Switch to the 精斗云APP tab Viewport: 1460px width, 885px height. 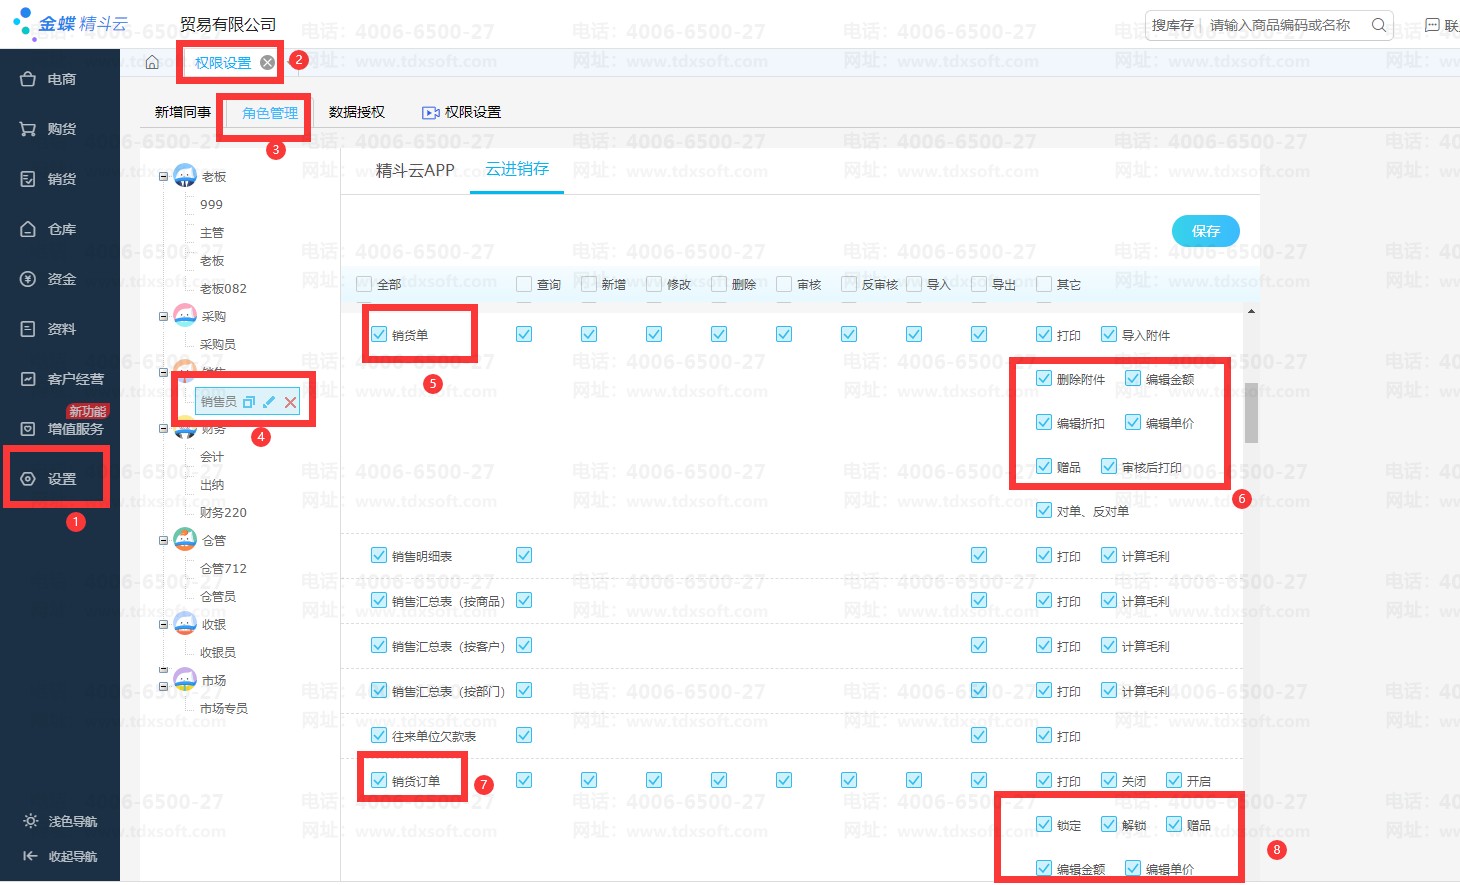(x=415, y=170)
